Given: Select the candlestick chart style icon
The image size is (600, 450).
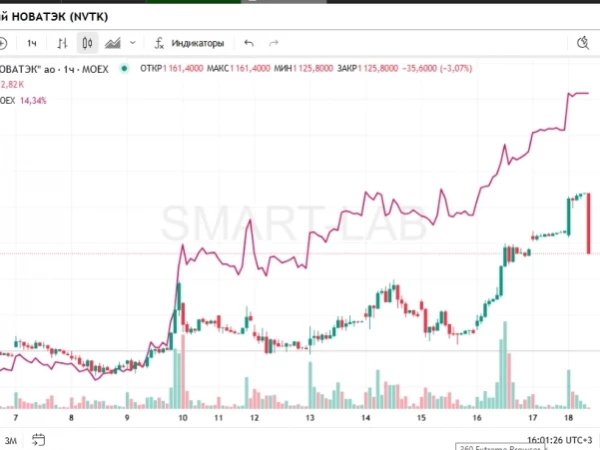Looking at the screenshot, I should [x=88, y=43].
